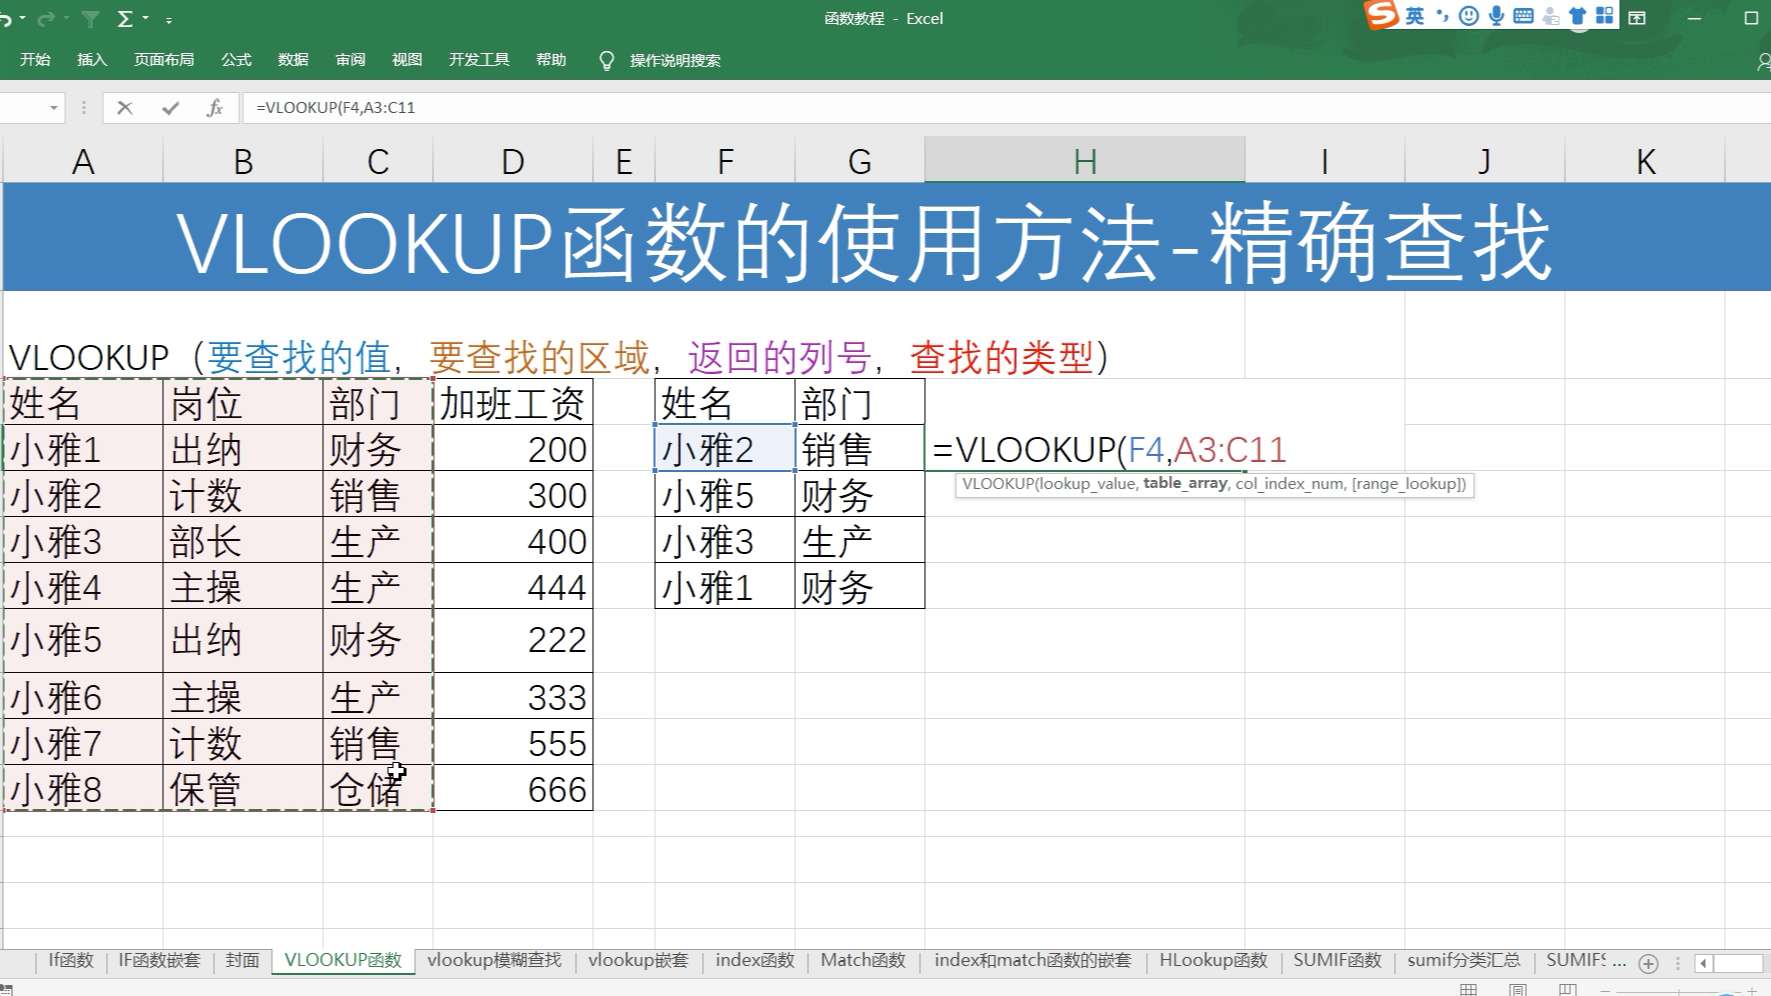The width and height of the screenshot is (1771, 996).
Task: Switch to 封面 sheet tab
Action: tap(242, 961)
